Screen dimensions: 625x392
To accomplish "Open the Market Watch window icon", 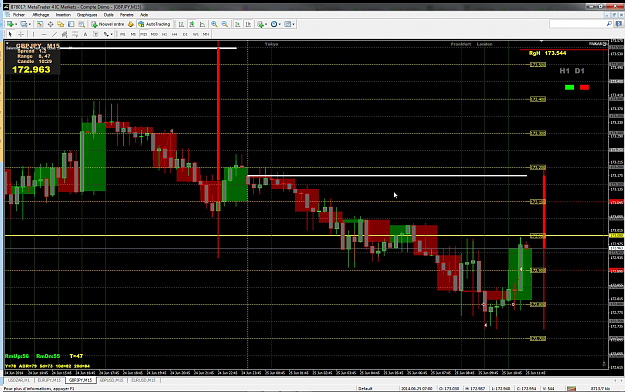I will (x=40, y=24).
